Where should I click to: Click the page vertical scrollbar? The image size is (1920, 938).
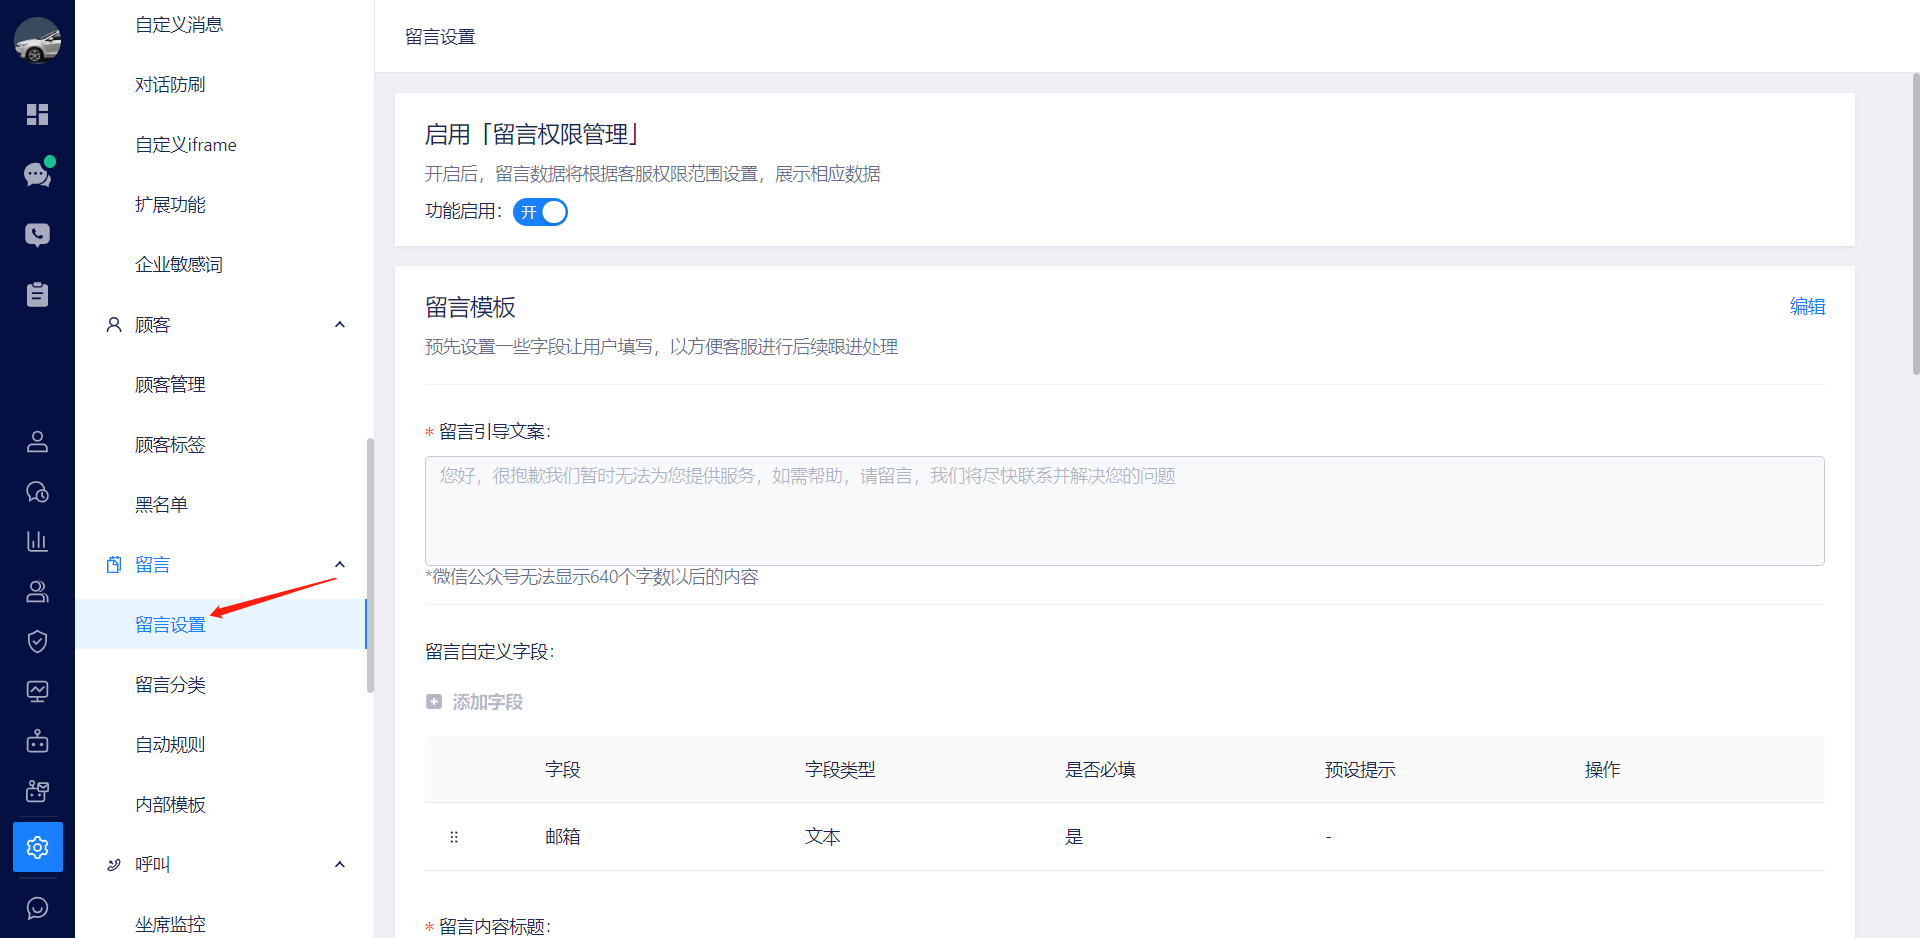point(1915,224)
